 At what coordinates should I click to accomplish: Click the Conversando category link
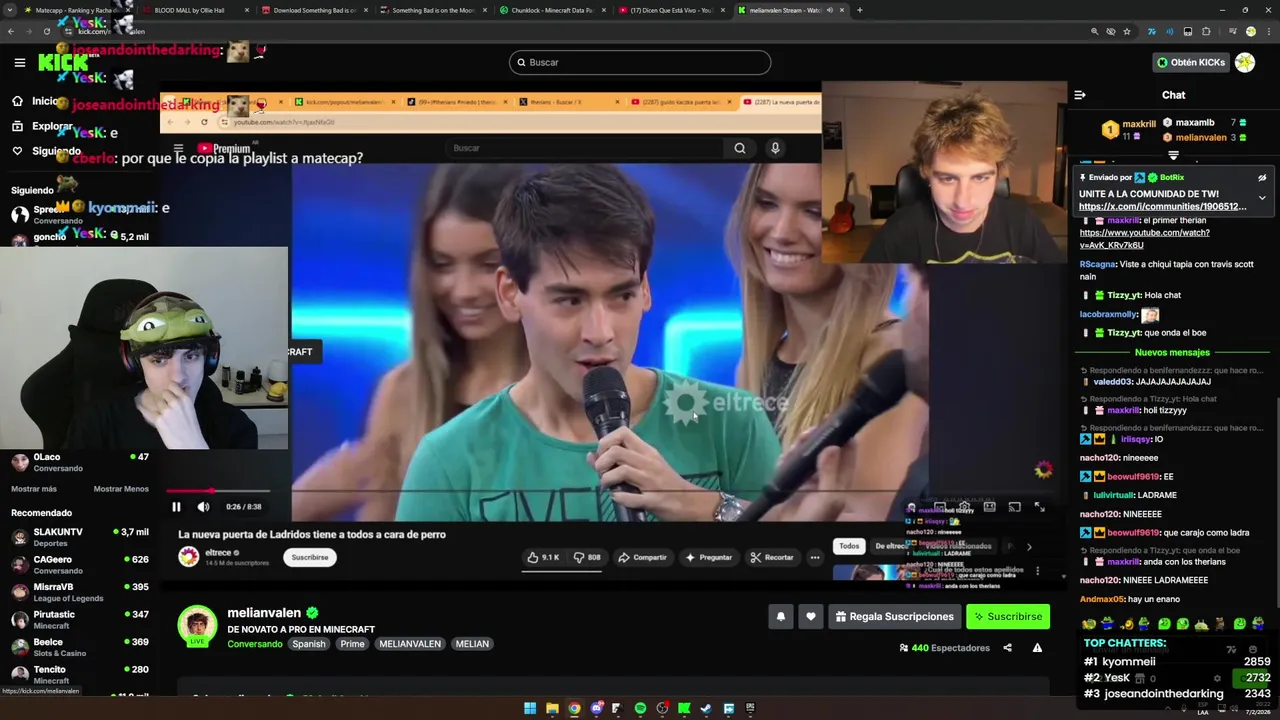click(255, 644)
